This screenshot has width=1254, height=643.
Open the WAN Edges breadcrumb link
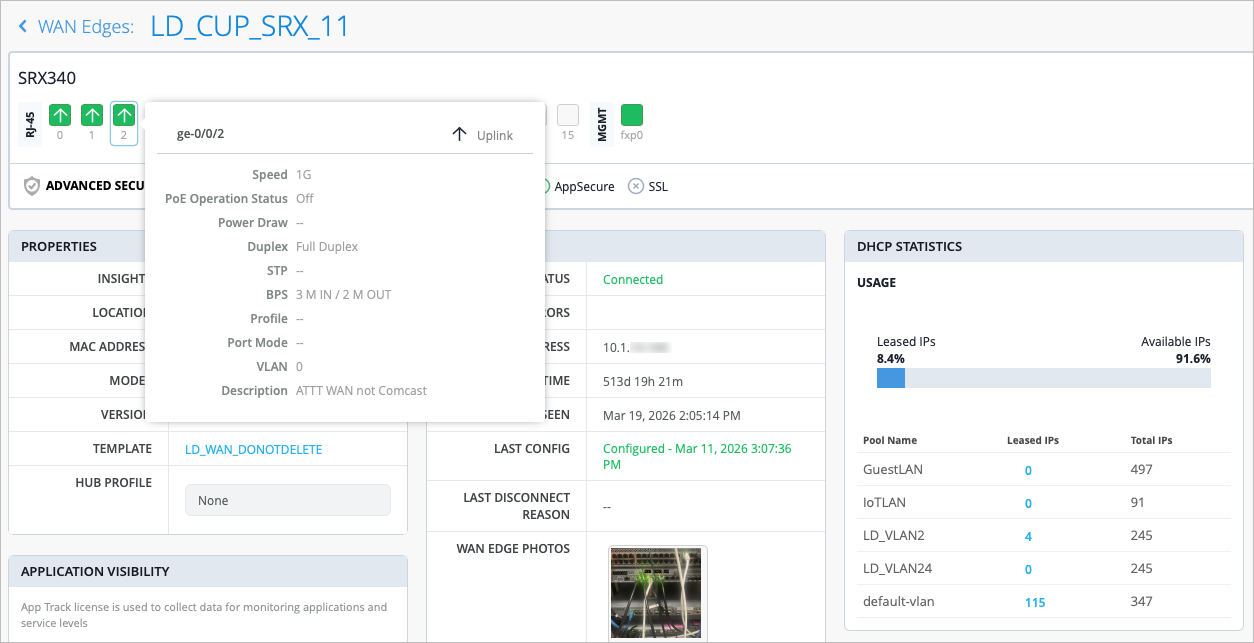point(86,27)
